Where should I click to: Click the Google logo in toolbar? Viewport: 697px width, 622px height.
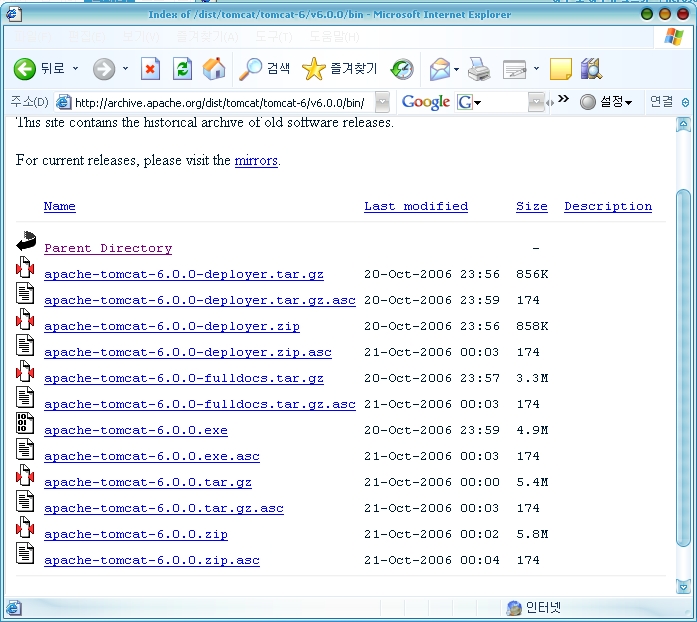pos(426,103)
